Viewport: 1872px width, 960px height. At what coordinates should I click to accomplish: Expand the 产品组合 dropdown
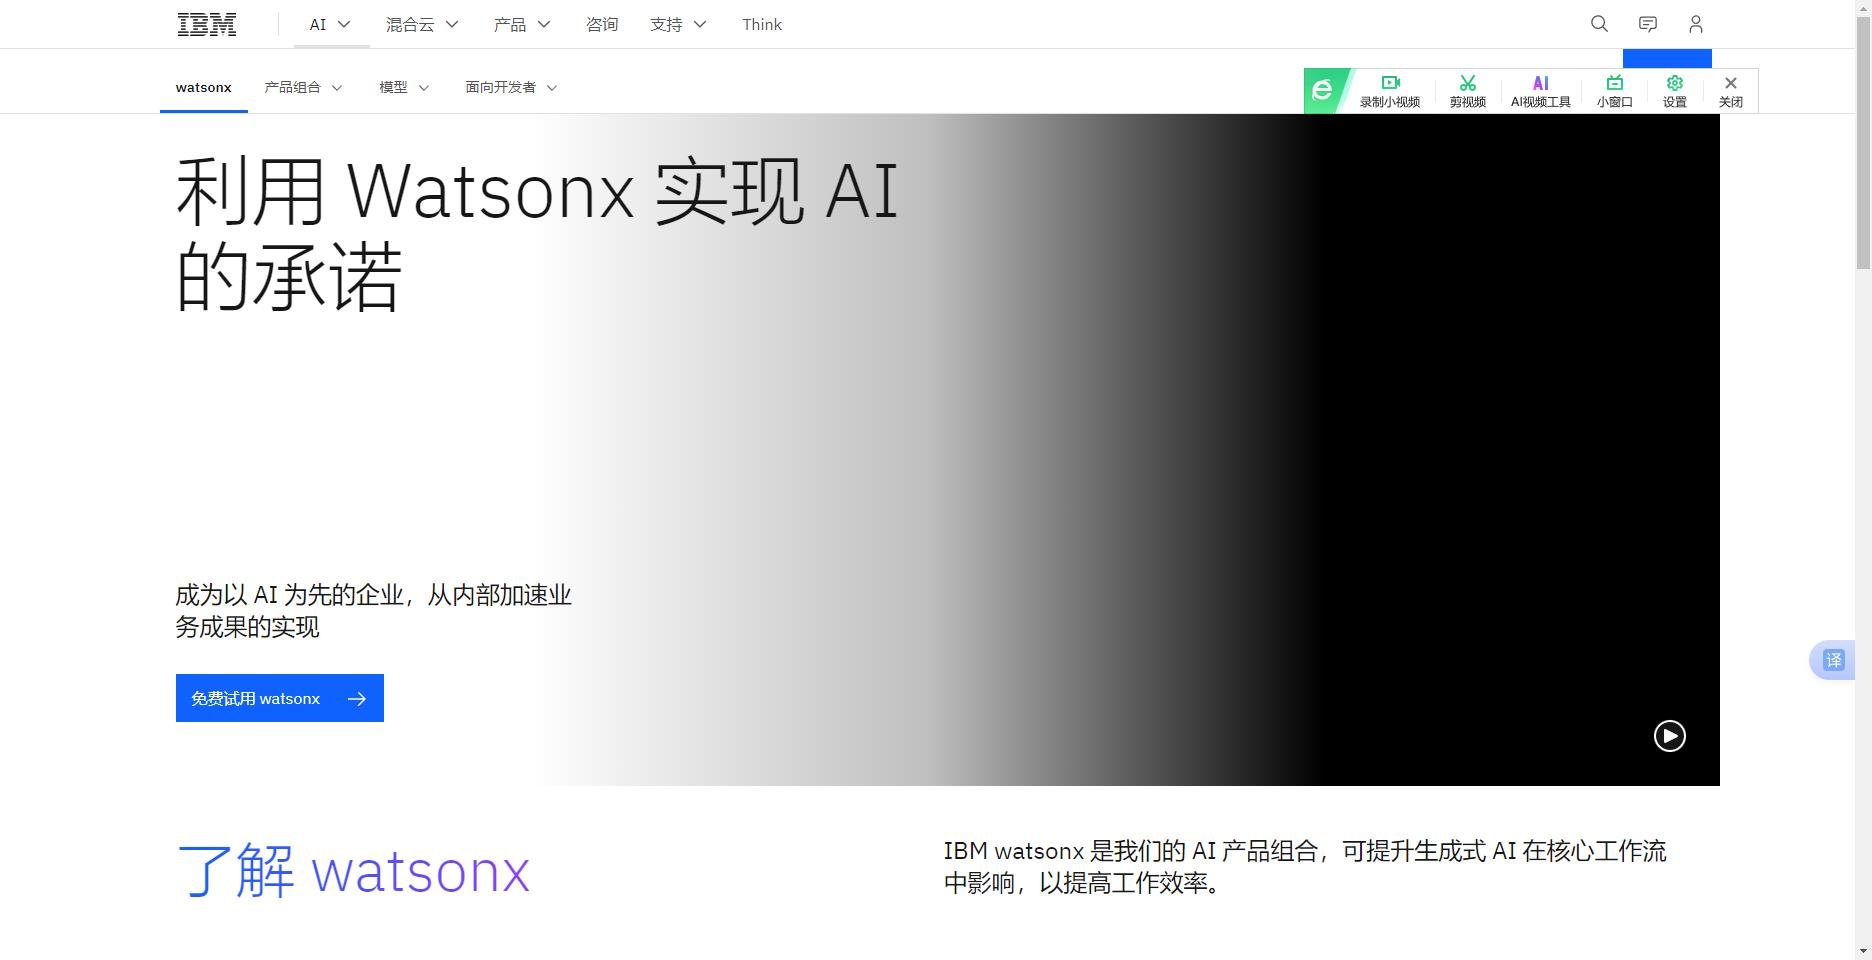(303, 87)
